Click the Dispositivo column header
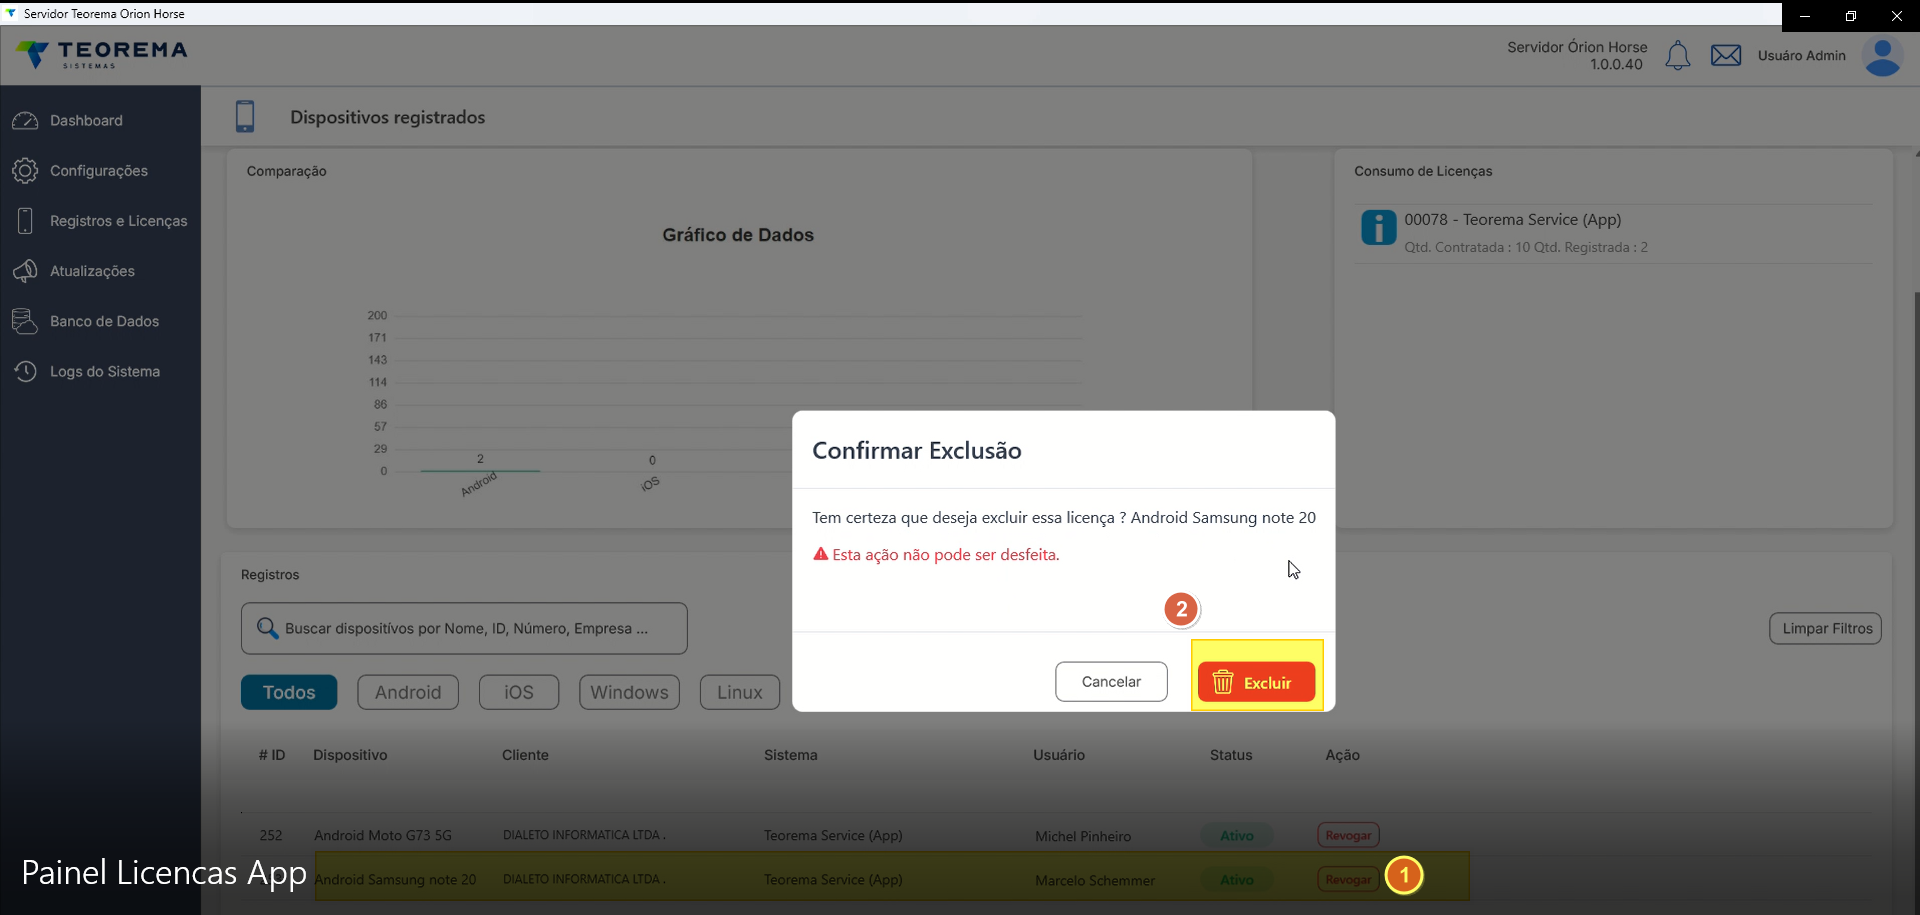Viewport: 1920px width, 915px height. coord(350,755)
